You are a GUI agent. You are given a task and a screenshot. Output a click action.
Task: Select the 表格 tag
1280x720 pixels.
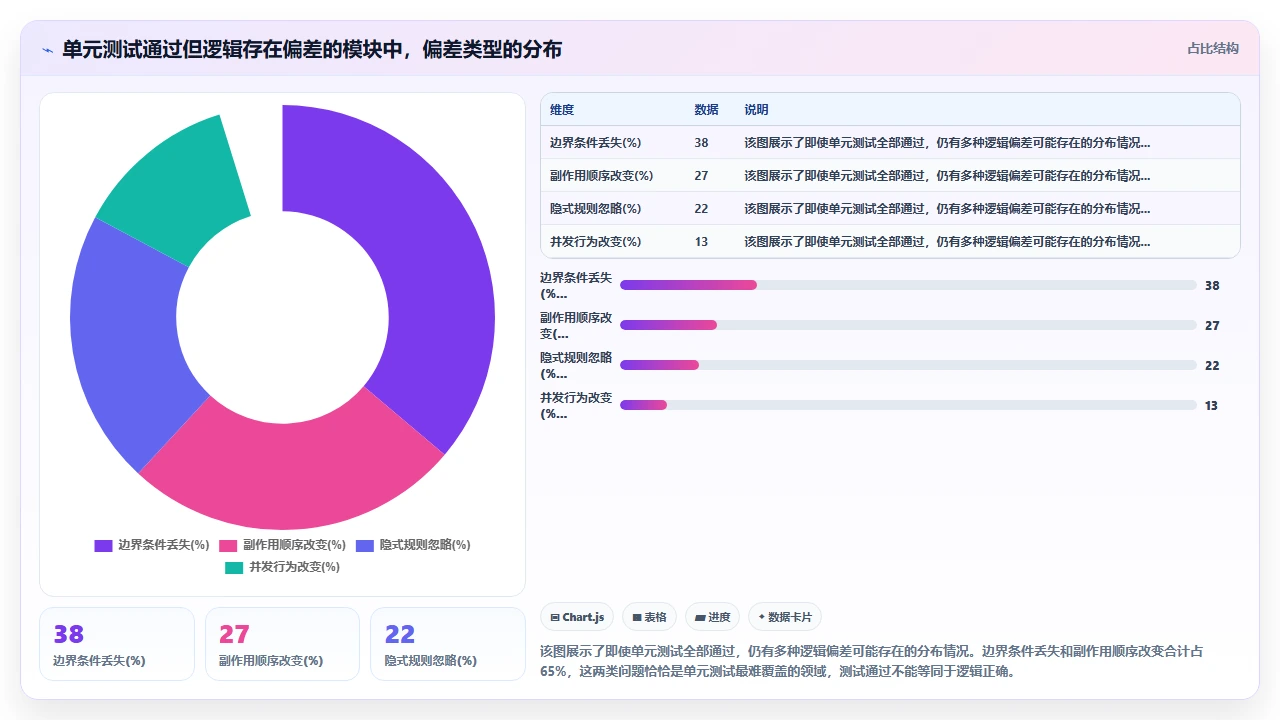click(649, 617)
